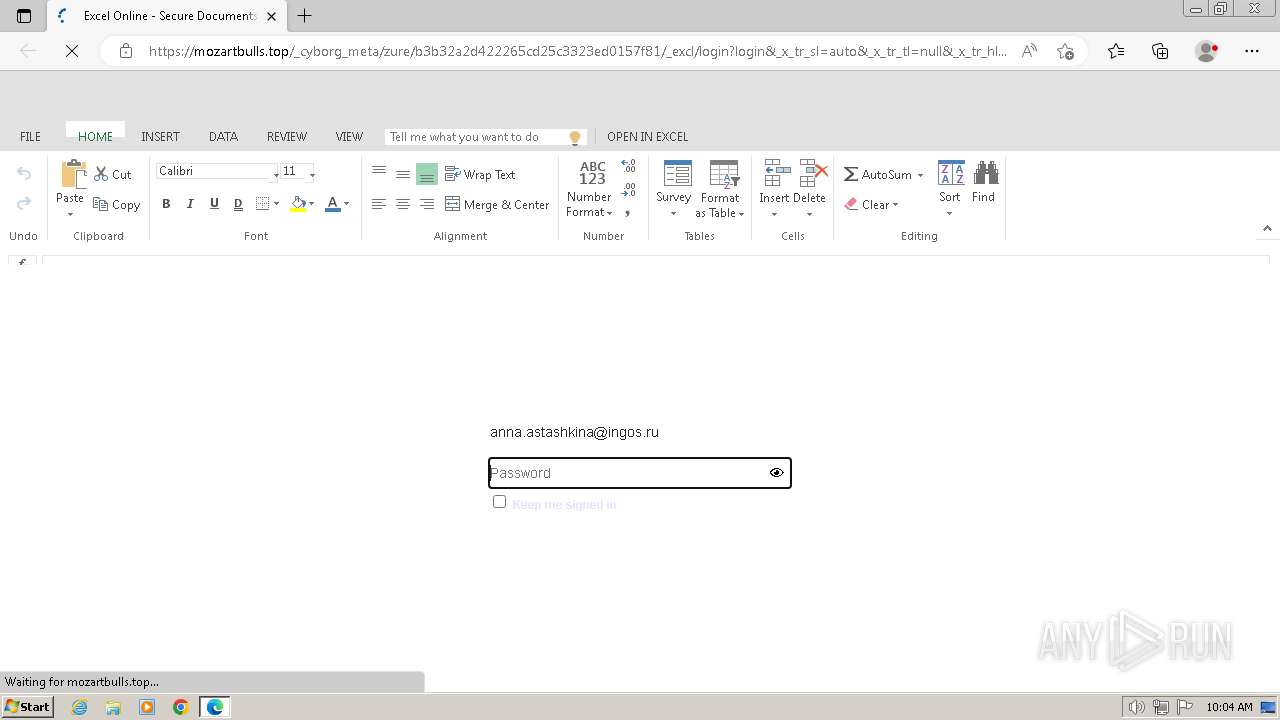Open Format as Table
The image size is (1280, 720).
[720, 189]
